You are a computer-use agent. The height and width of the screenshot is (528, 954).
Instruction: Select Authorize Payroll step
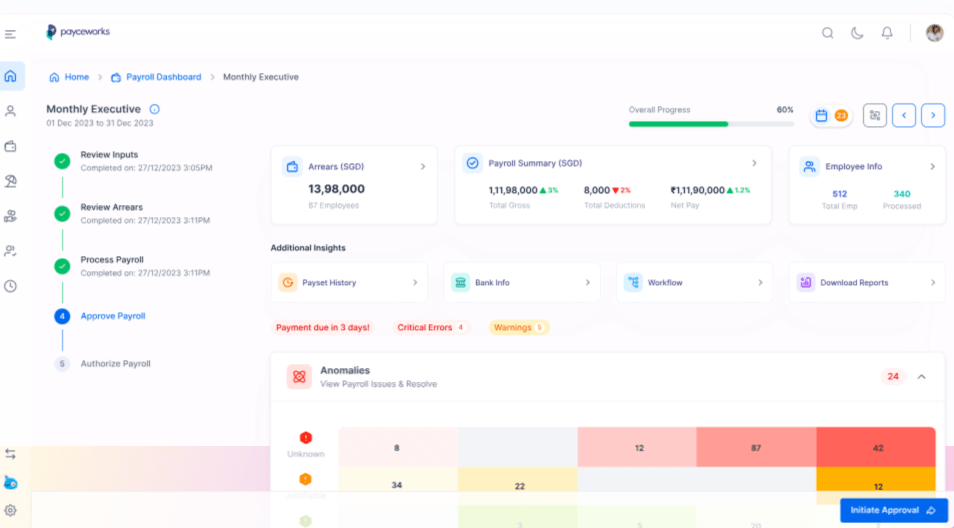116,364
